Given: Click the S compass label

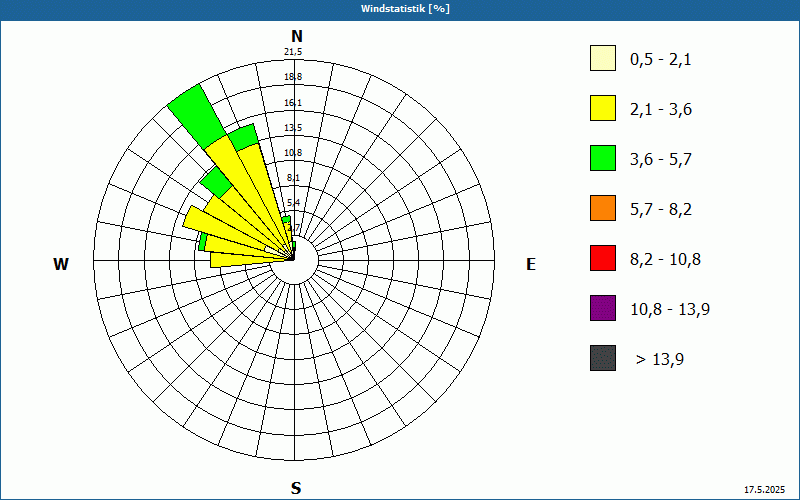Looking at the screenshot, I should point(296,488).
